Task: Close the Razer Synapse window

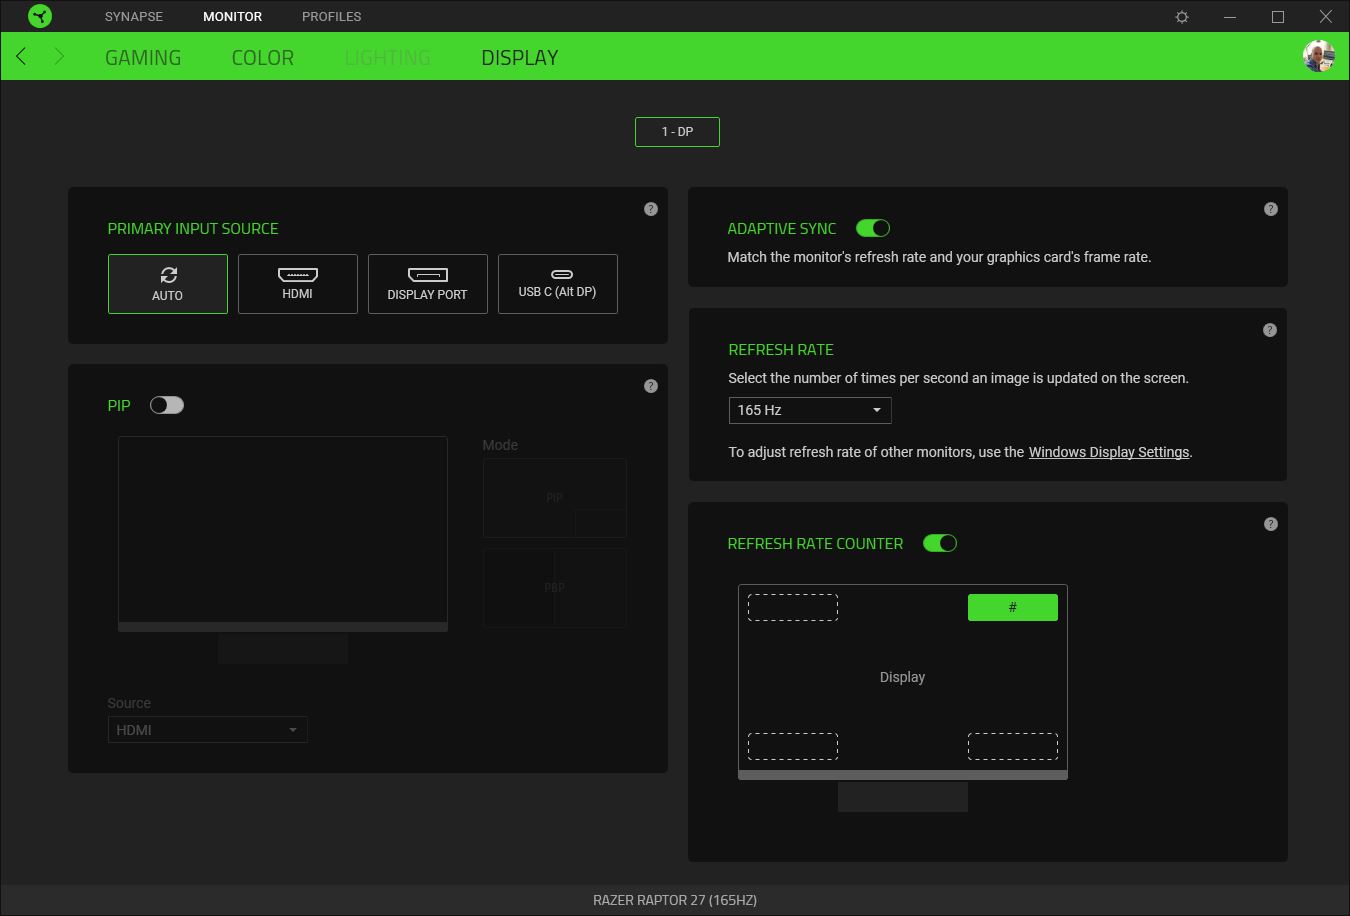Action: (x=1326, y=17)
